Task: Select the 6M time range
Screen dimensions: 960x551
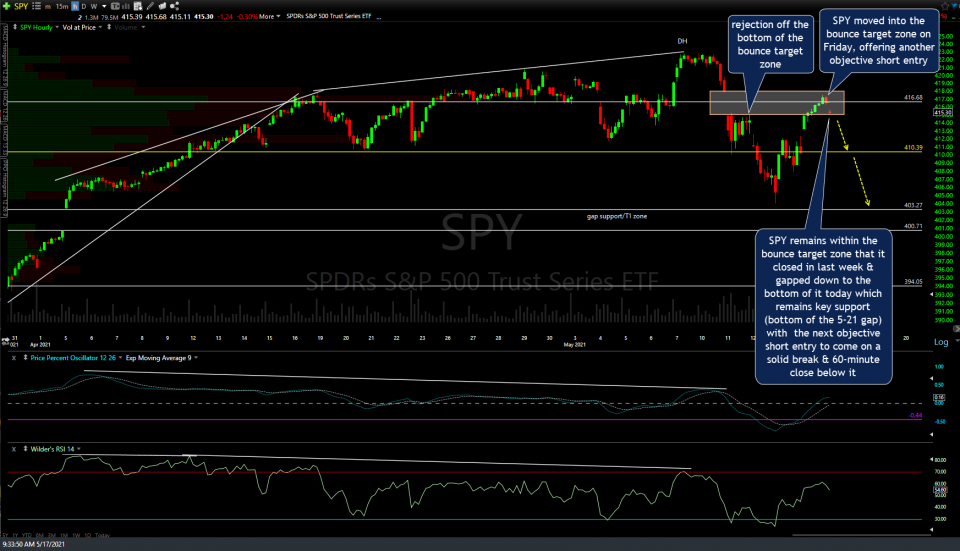Action: pyautogui.click(x=40, y=535)
